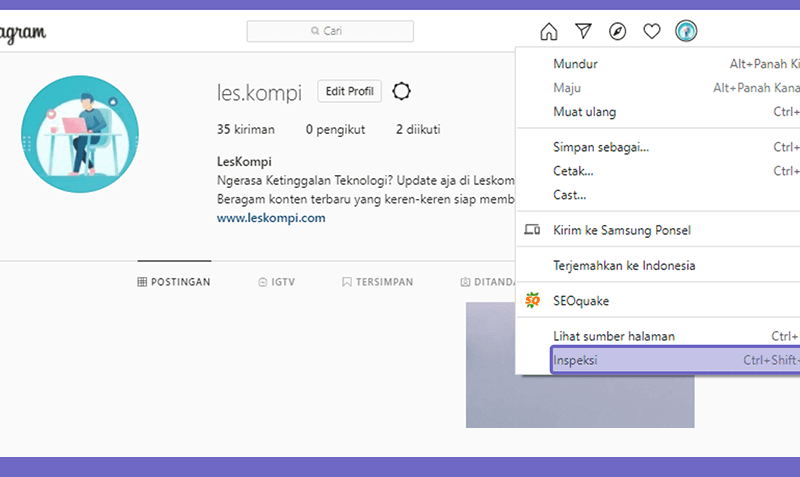The height and width of the screenshot is (477, 800).
Task: Go to Instagram home feed icon
Action: point(549,31)
